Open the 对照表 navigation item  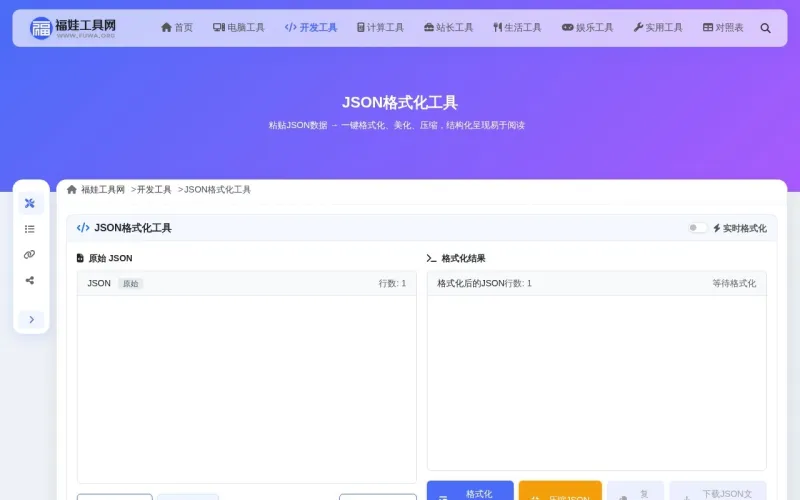[x=723, y=28]
